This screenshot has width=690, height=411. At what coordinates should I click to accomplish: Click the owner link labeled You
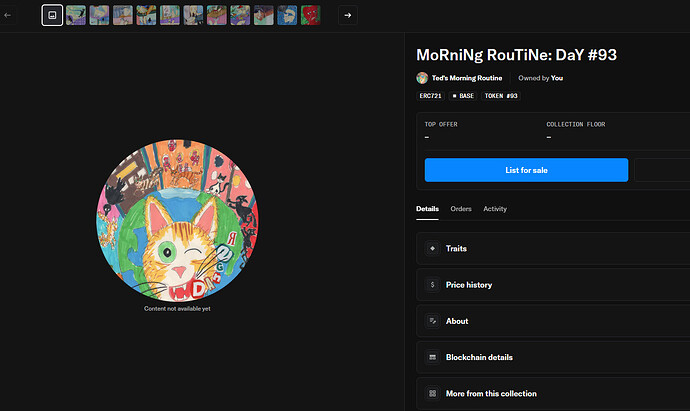[x=557, y=78]
